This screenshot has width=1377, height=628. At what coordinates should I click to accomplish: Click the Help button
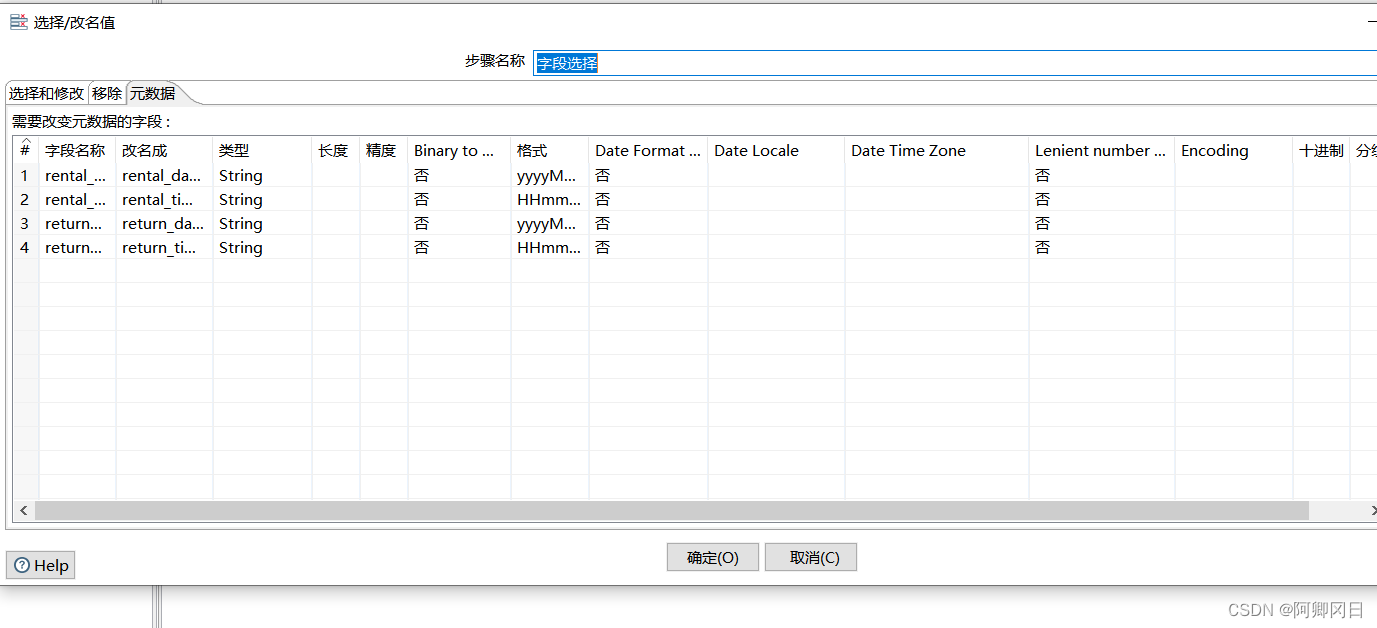click(x=41, y=565)
